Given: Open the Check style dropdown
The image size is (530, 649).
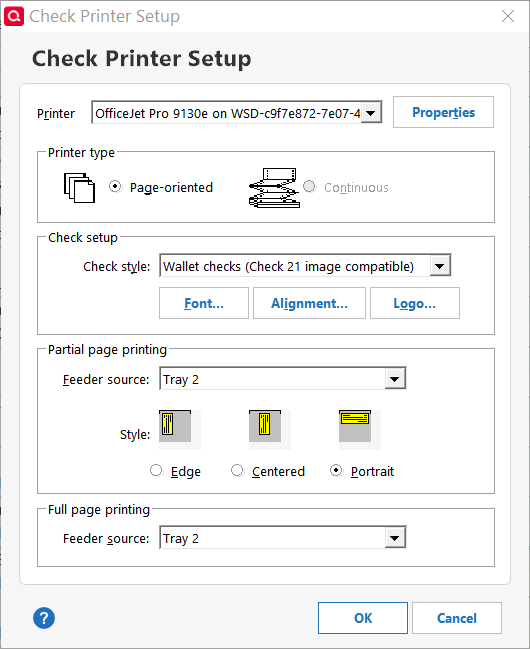Looking at the screenshot, I should pos(440,266).
